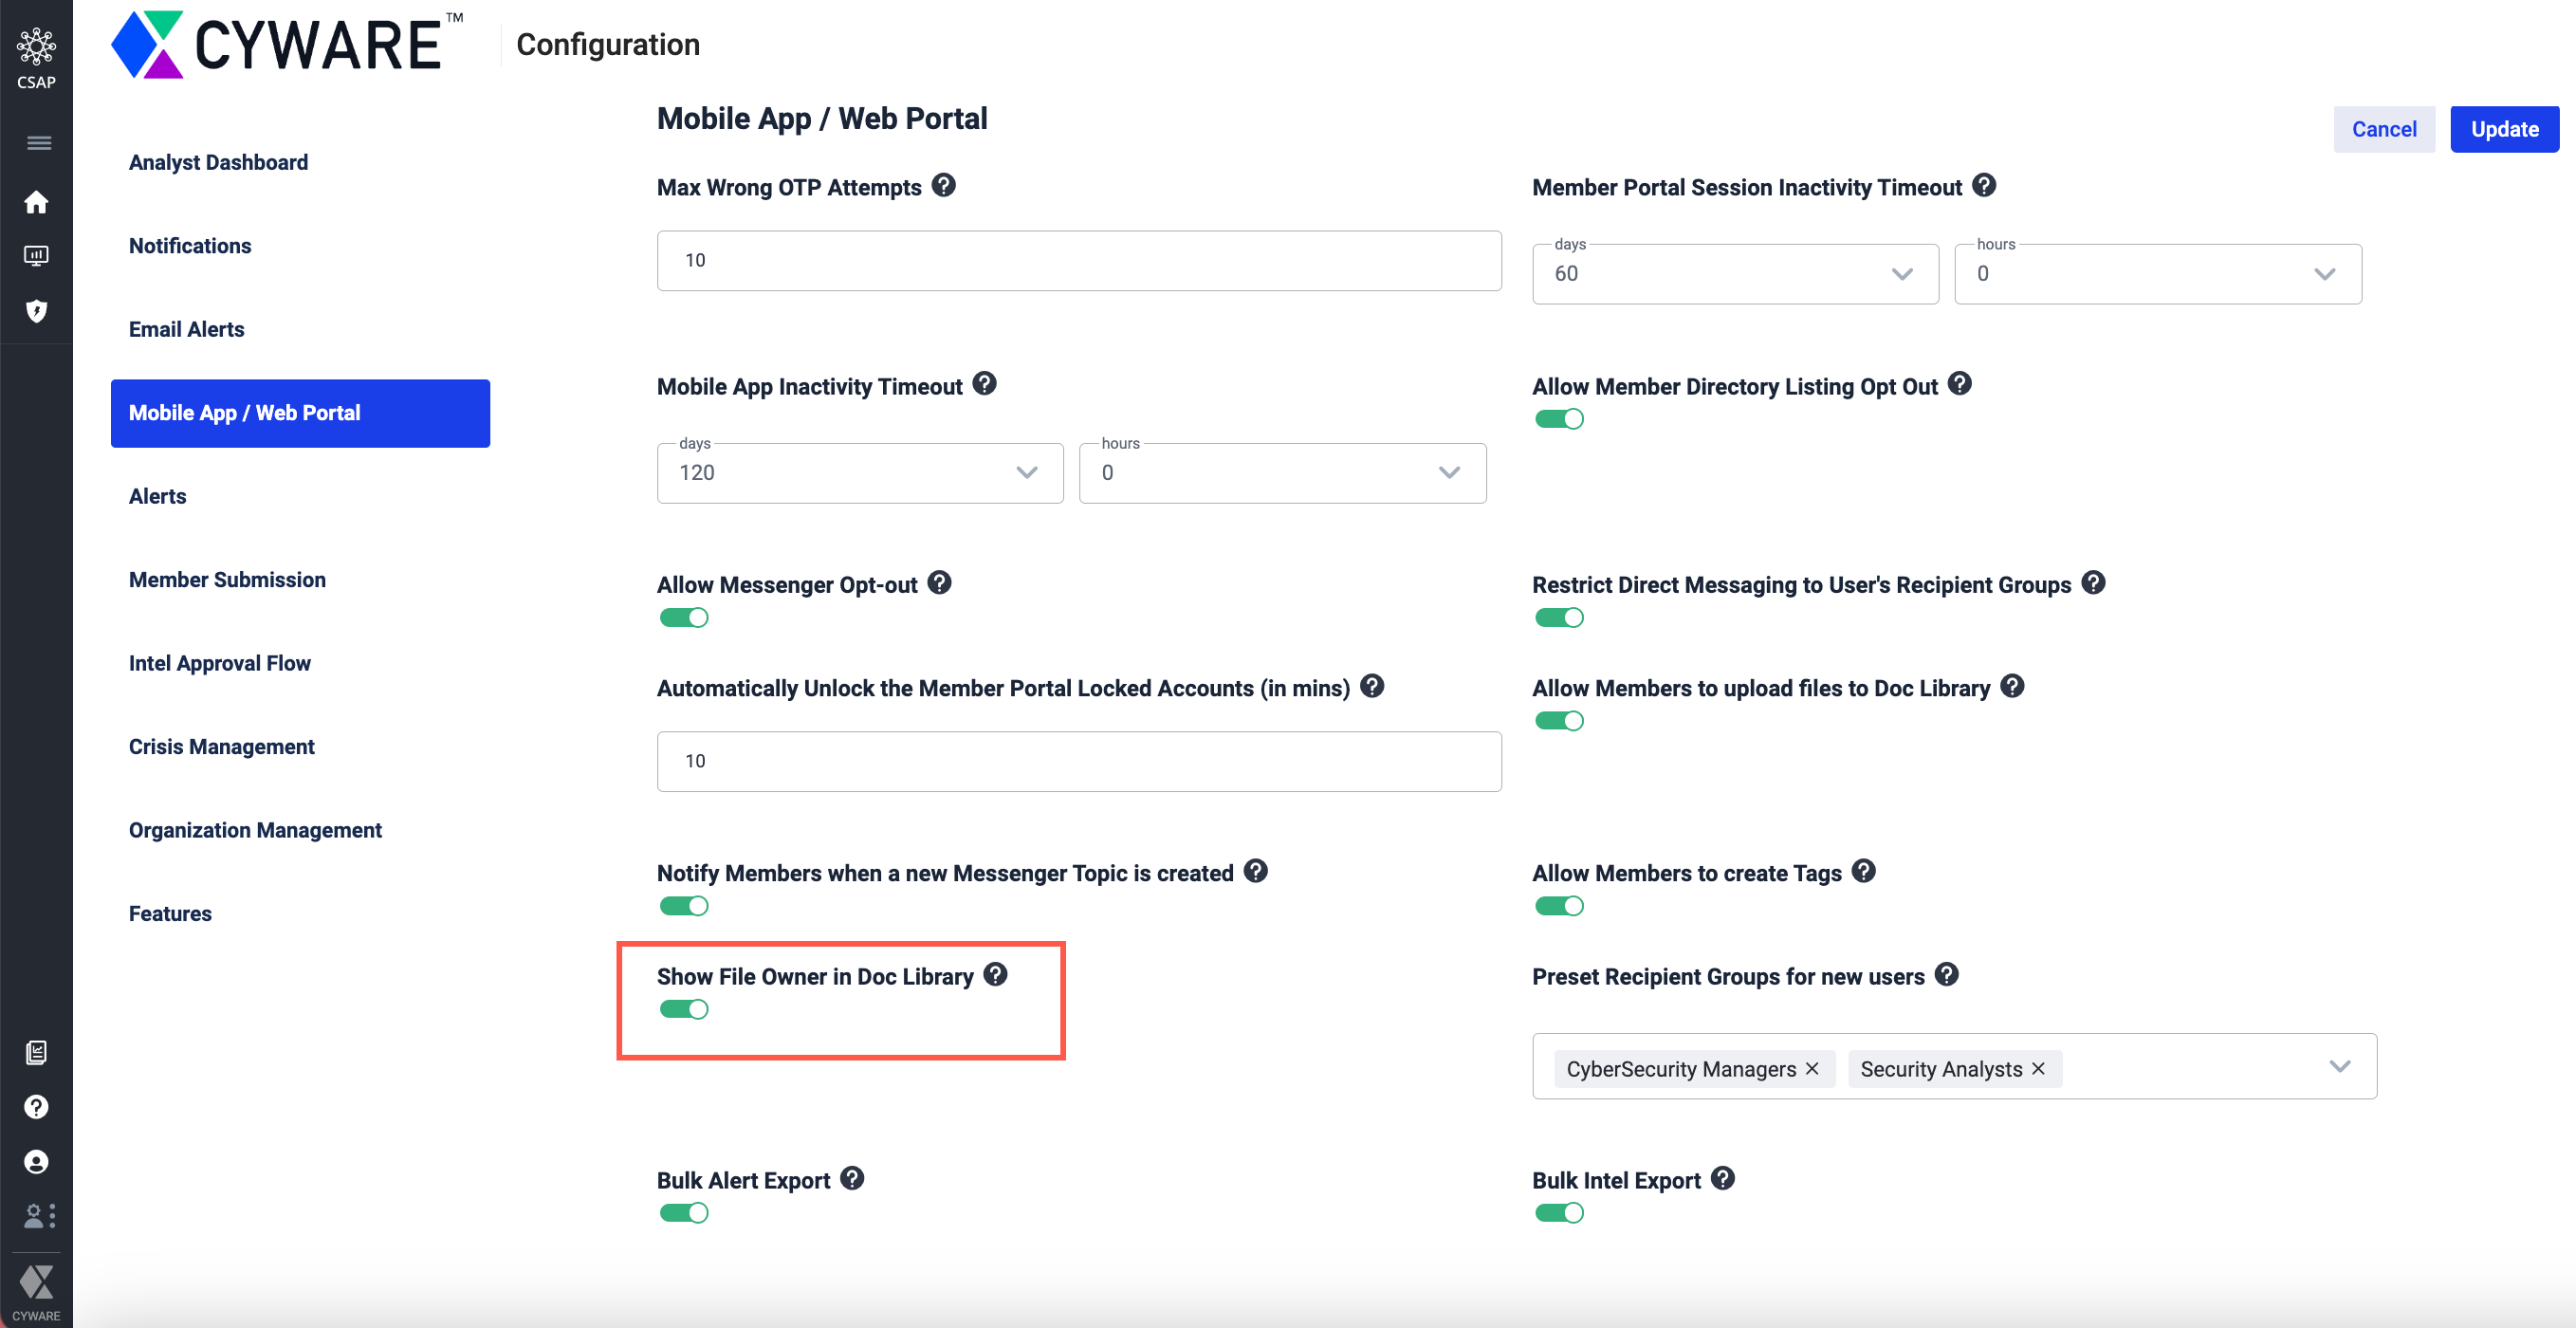Click the Automatically Unlock minutes input field

pyautogui.click(x=1078, y=761)
